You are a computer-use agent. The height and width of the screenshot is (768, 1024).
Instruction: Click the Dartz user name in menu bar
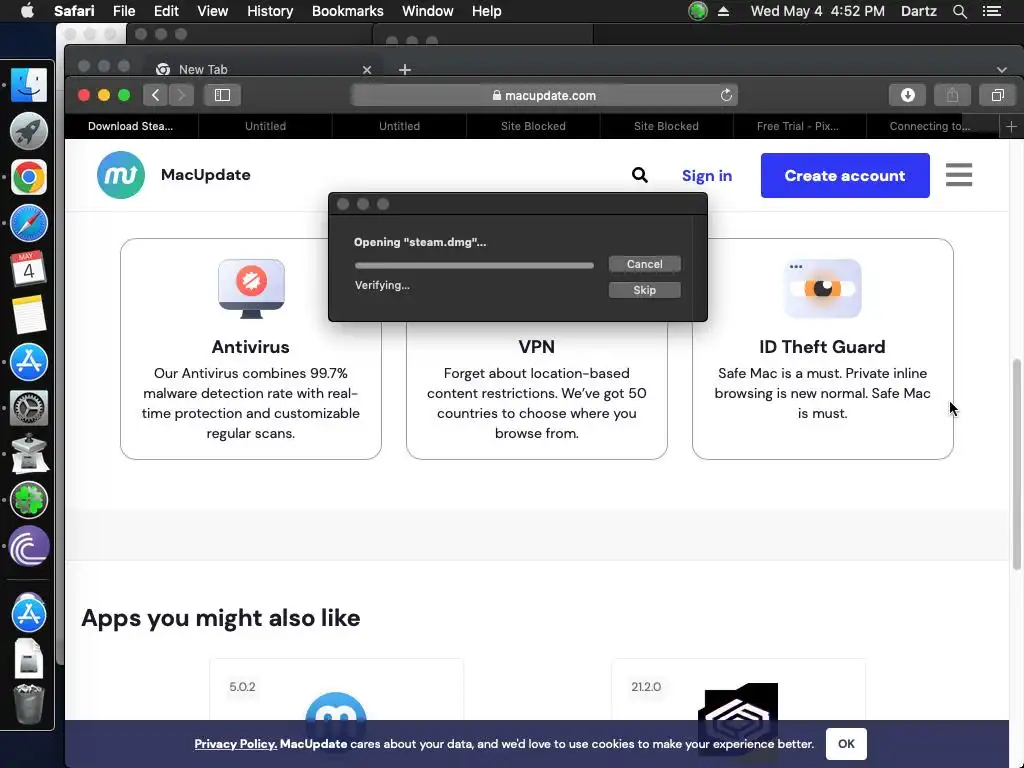click(919, 11)
